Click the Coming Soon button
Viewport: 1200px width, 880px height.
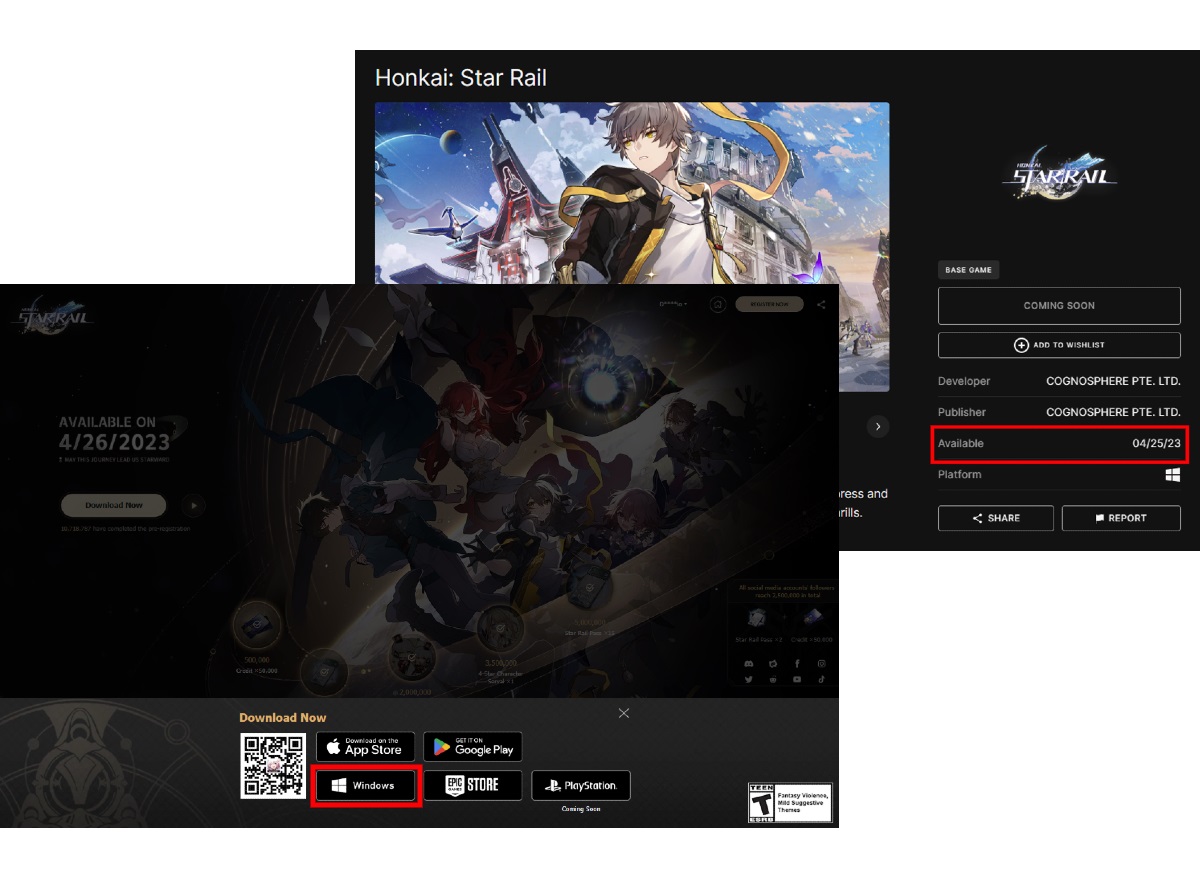click(1059, 306)
